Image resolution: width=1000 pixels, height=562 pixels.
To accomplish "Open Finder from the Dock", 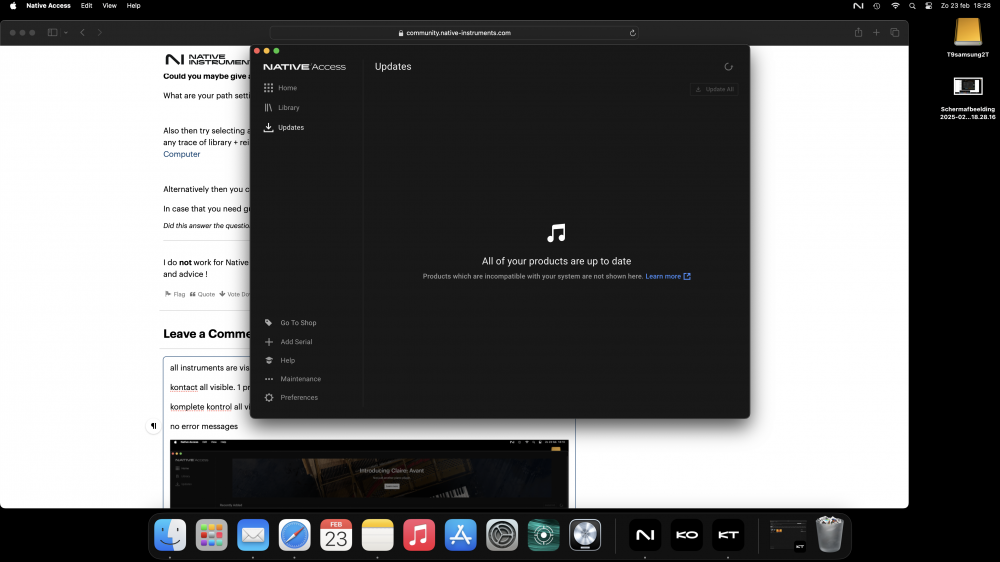I will pyautogui.click(x=170, y=535).
